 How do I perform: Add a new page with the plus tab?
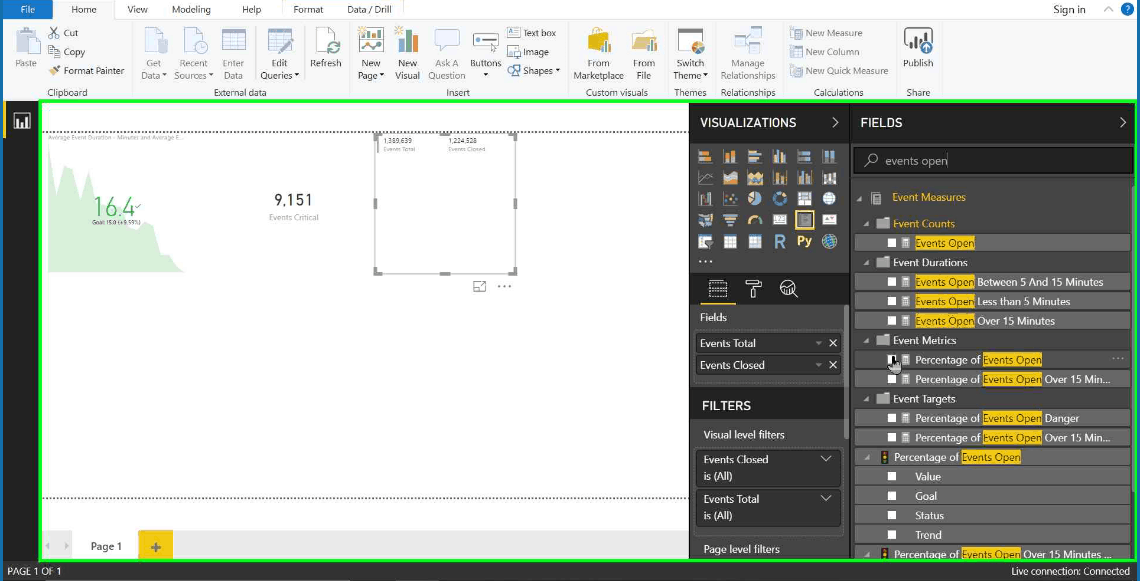coord(156,547)
